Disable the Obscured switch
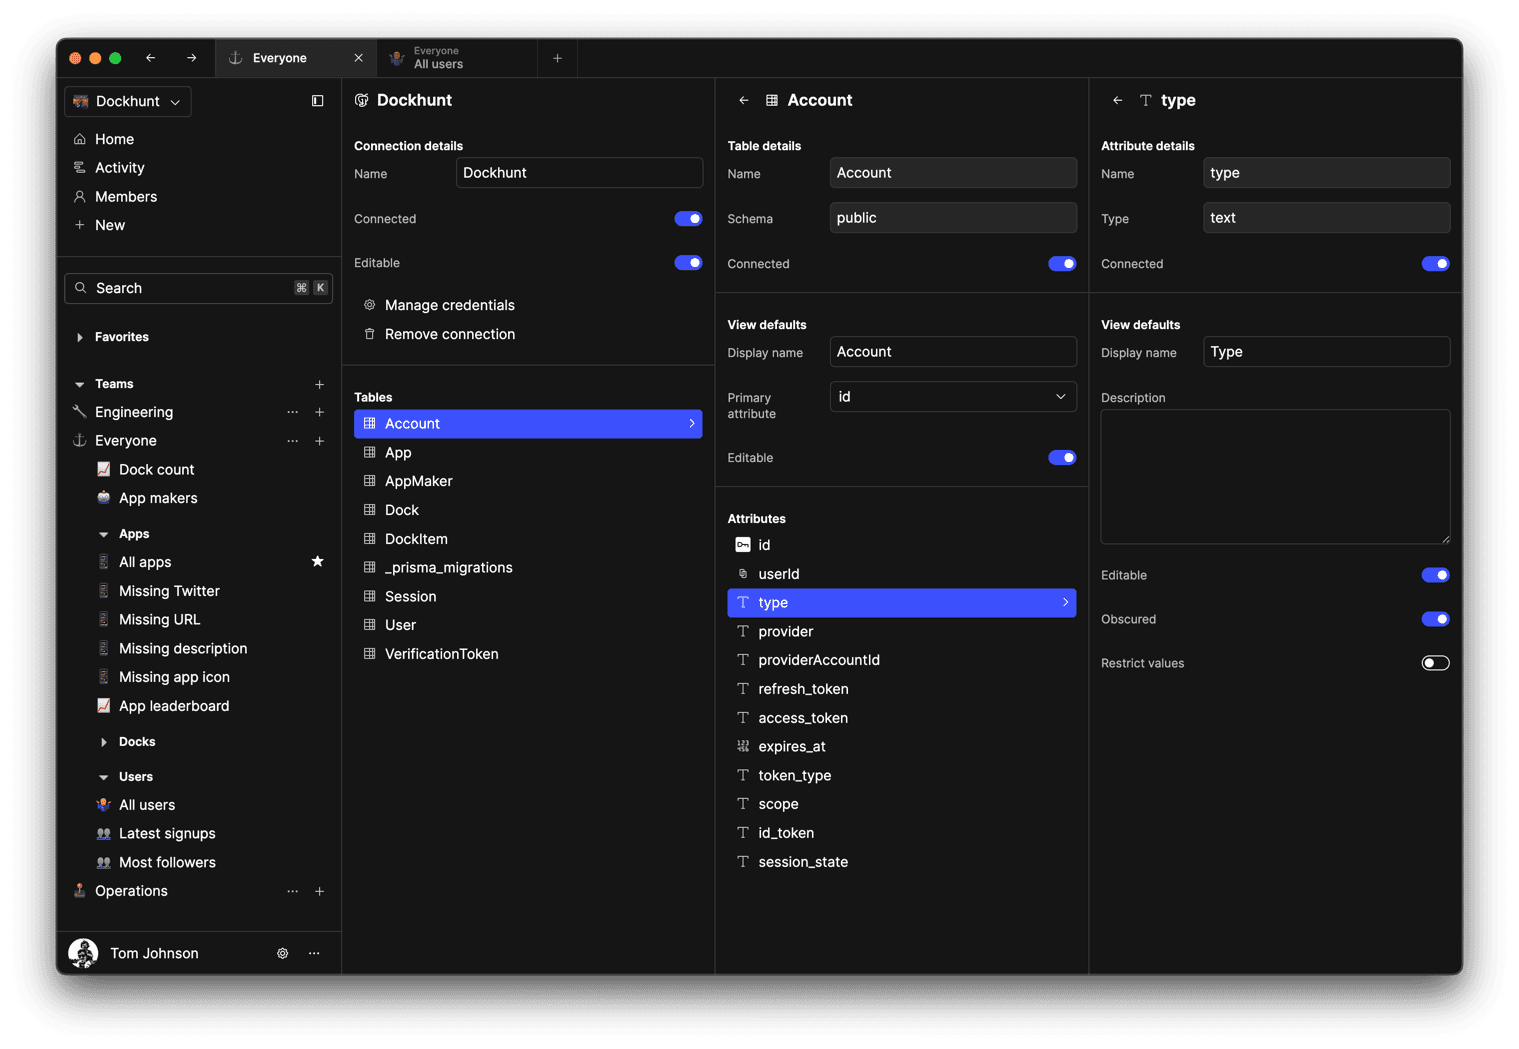Image resolution: width=1519 pixels, height=1049 pixels. tap(1436, 619)
